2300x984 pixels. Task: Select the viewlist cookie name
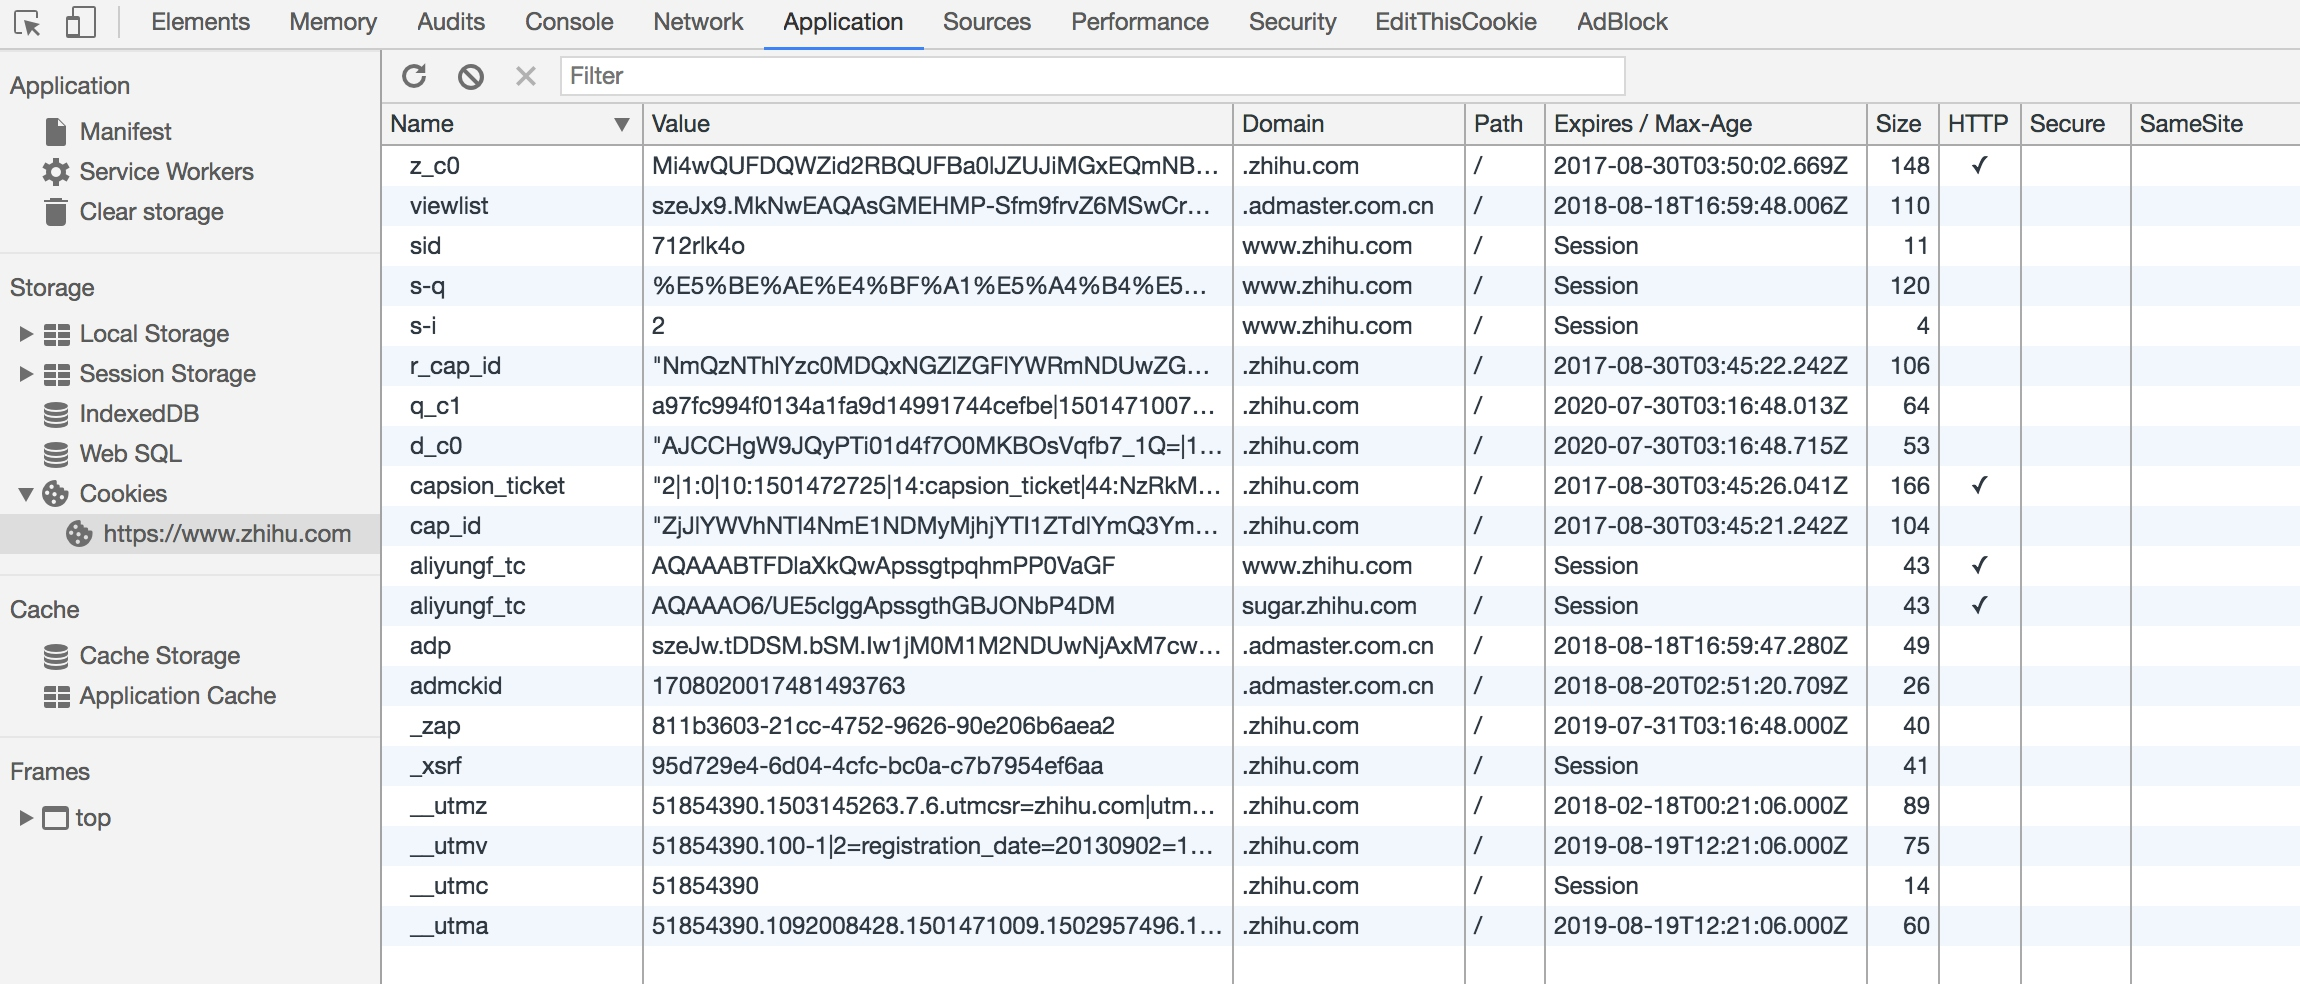(449, 206)
